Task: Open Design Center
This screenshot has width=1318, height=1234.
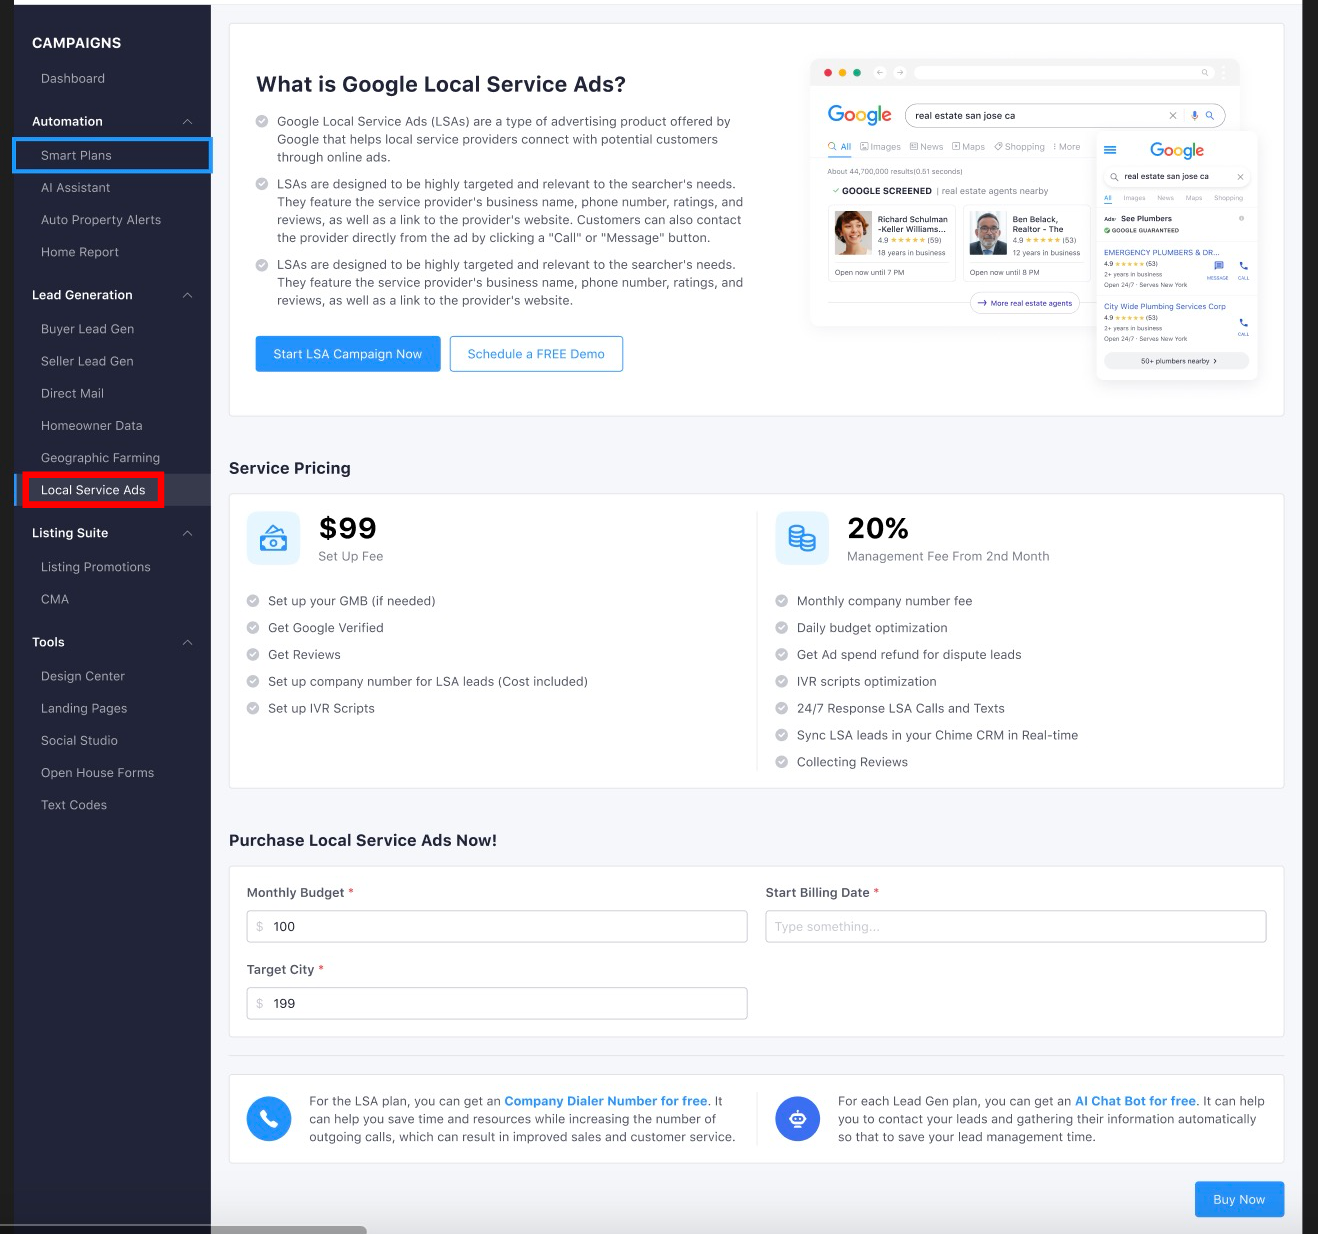Action: click(83, 676)
